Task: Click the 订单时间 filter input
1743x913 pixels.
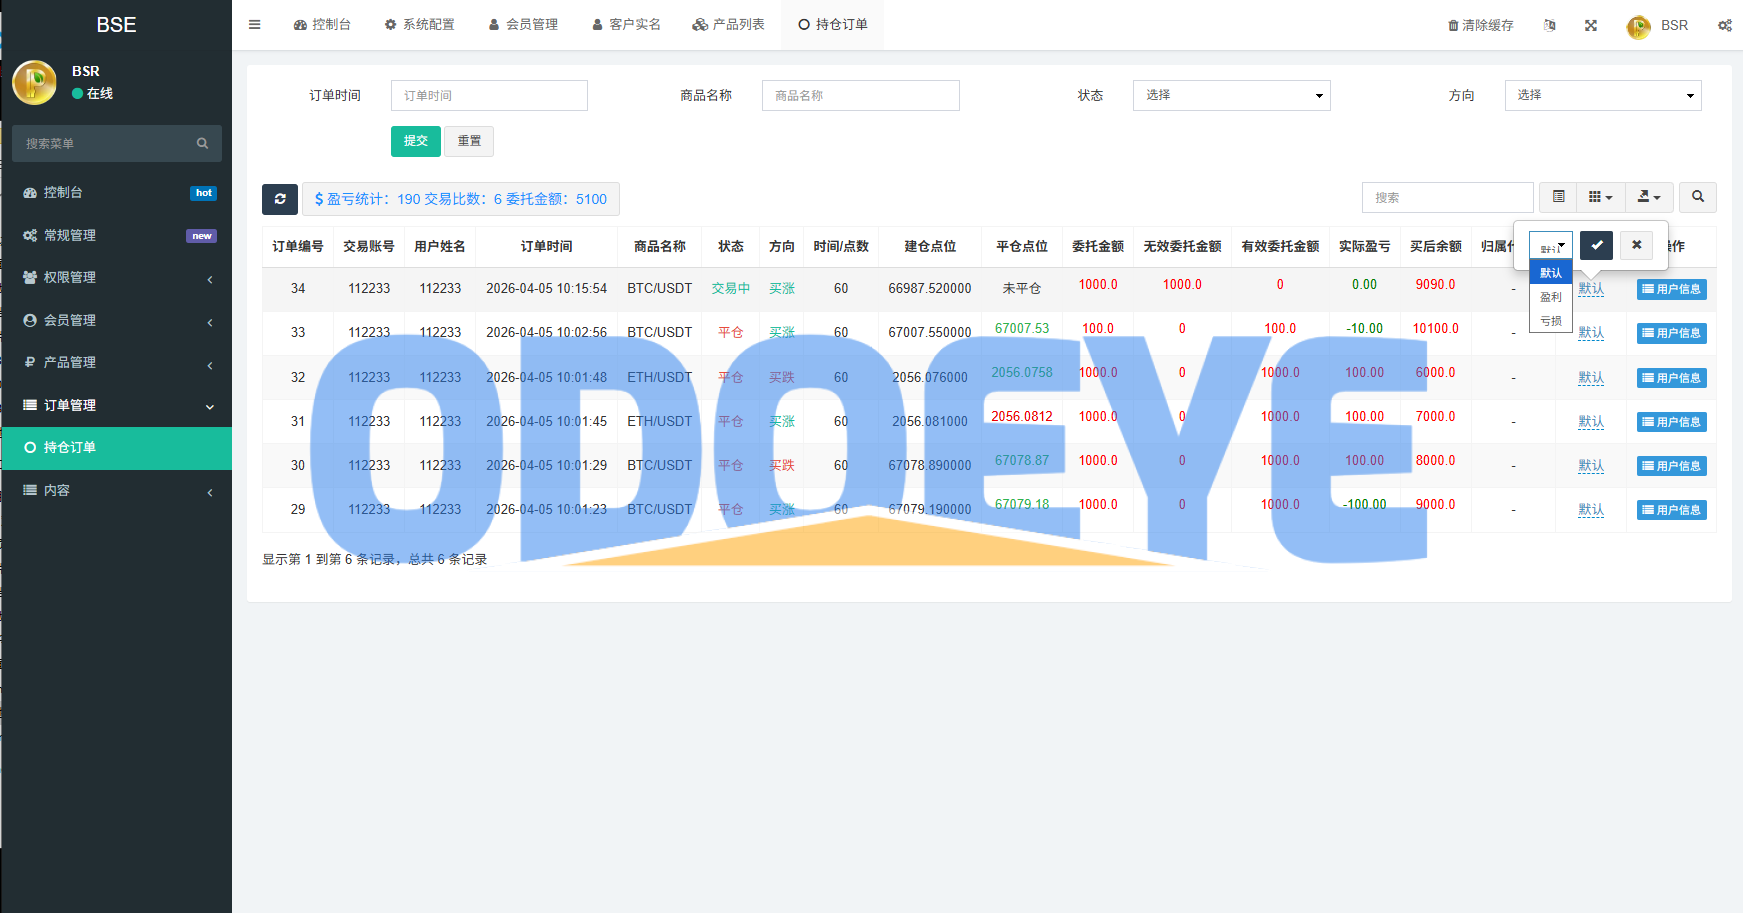Action: 489,95
